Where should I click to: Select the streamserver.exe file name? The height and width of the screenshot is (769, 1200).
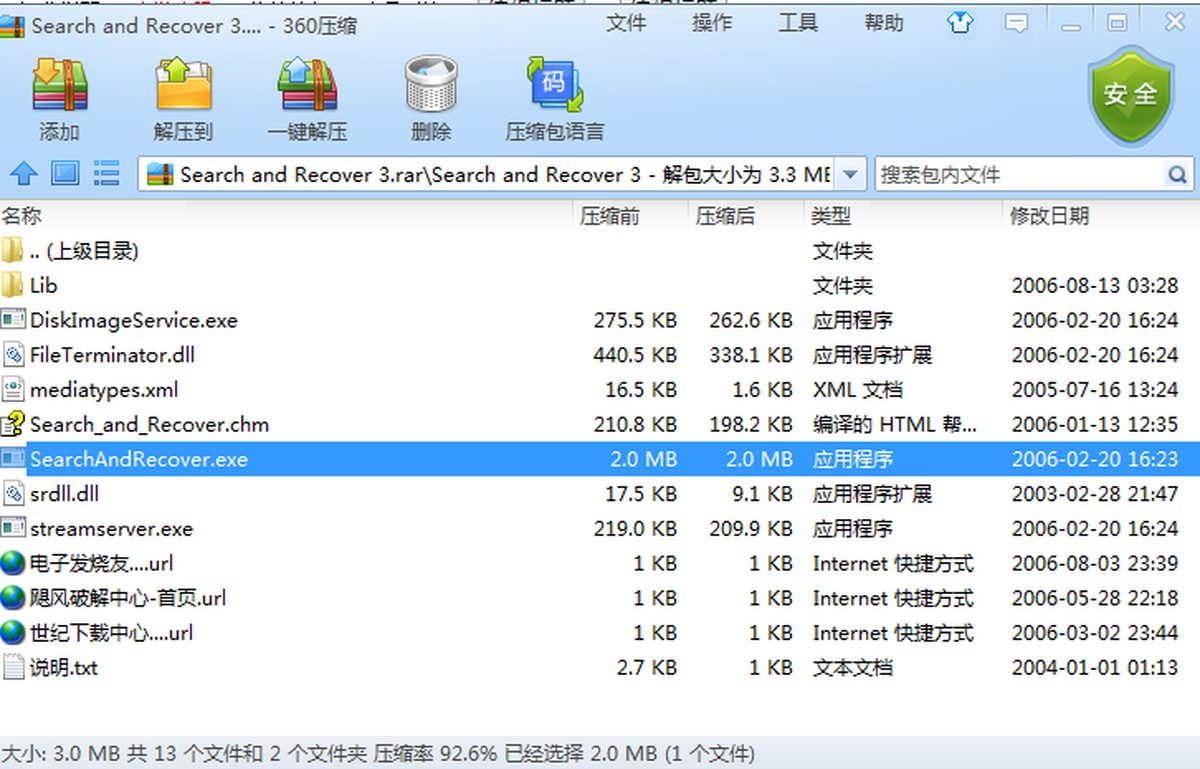click(x=112, y=529)
